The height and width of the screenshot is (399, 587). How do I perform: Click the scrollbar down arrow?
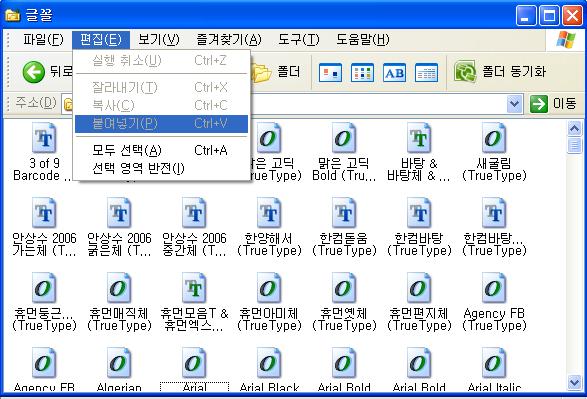tap(574, 382)
